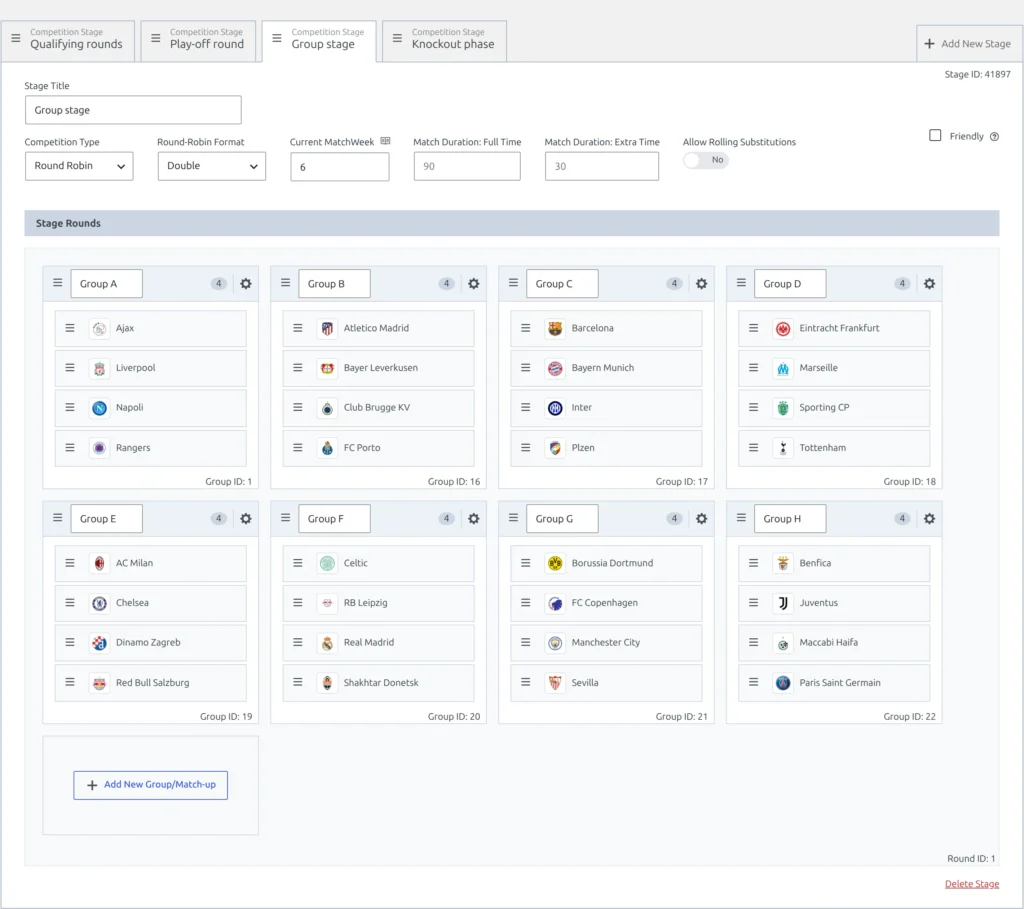The image size is (1024, 909).
Task: Switch to Knockout phase stage tab
Action: [x=444, y=40]
